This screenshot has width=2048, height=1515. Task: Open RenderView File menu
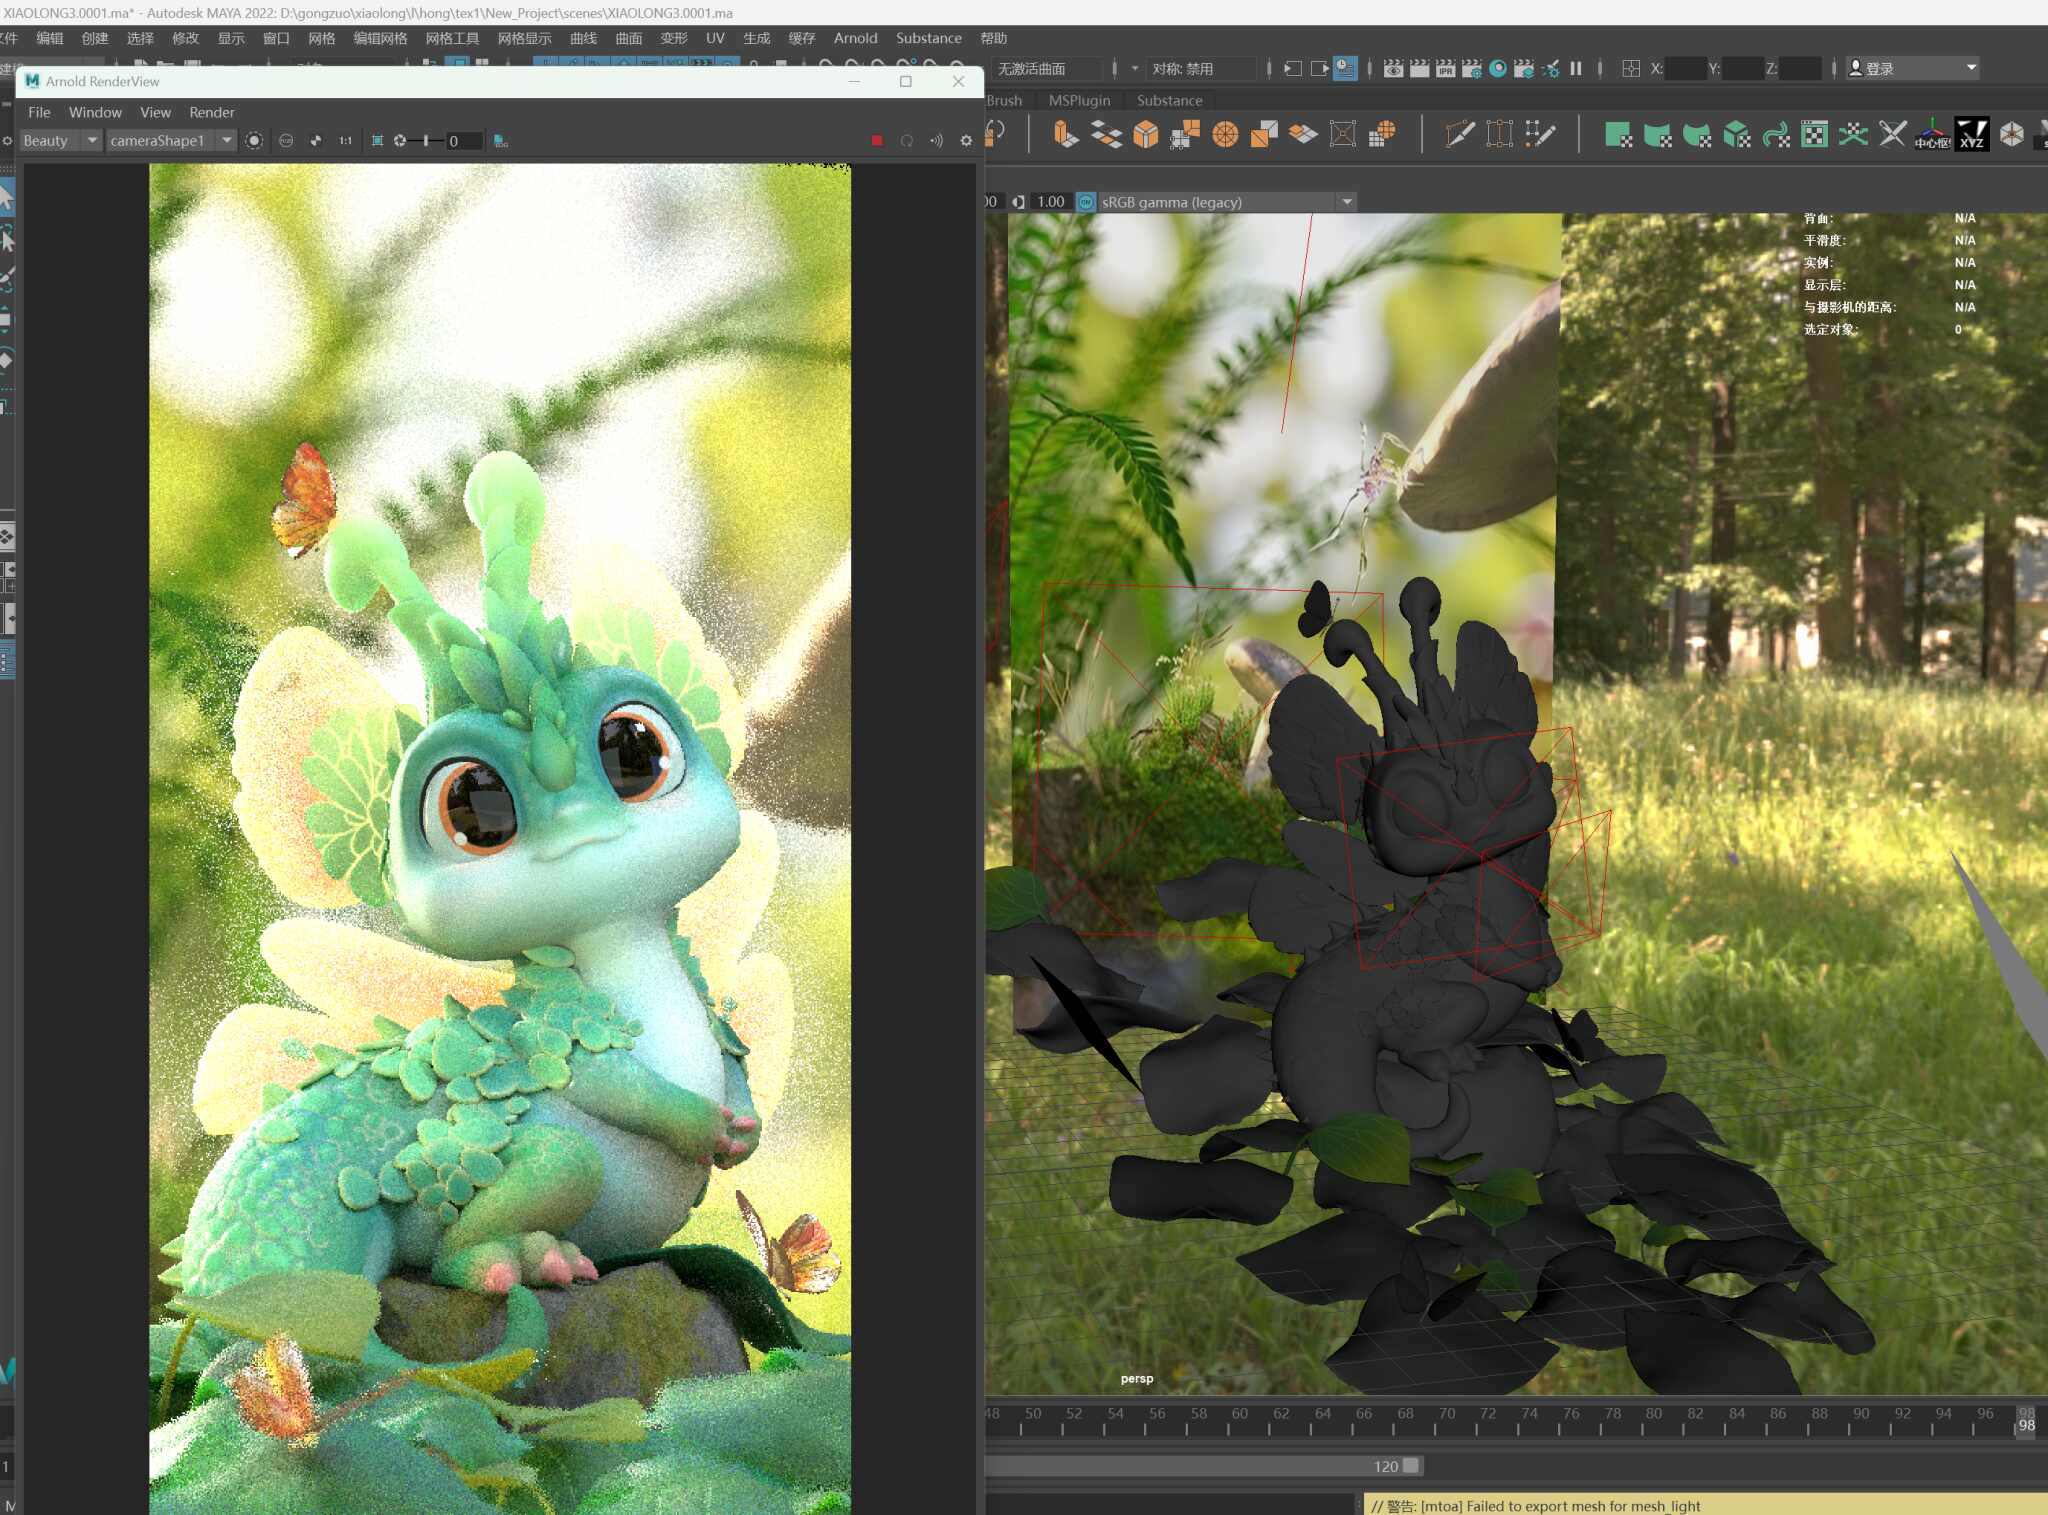[39, 112]
